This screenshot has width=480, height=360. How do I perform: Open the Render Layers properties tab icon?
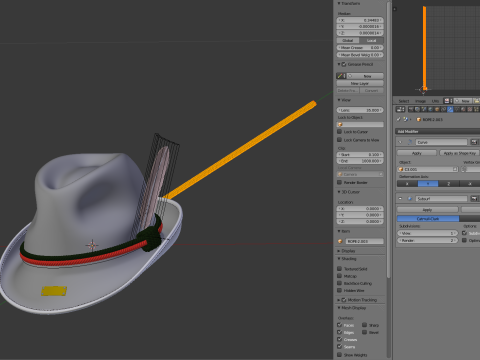tap(417, 109)
